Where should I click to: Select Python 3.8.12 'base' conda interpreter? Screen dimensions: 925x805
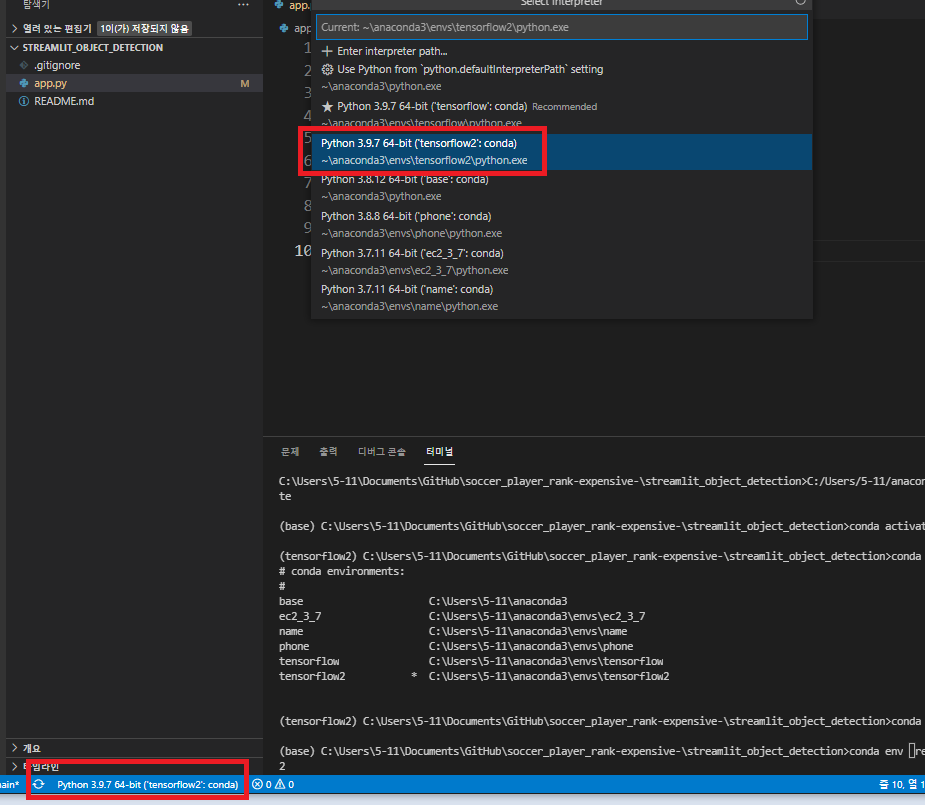click(x=562, y=188)
